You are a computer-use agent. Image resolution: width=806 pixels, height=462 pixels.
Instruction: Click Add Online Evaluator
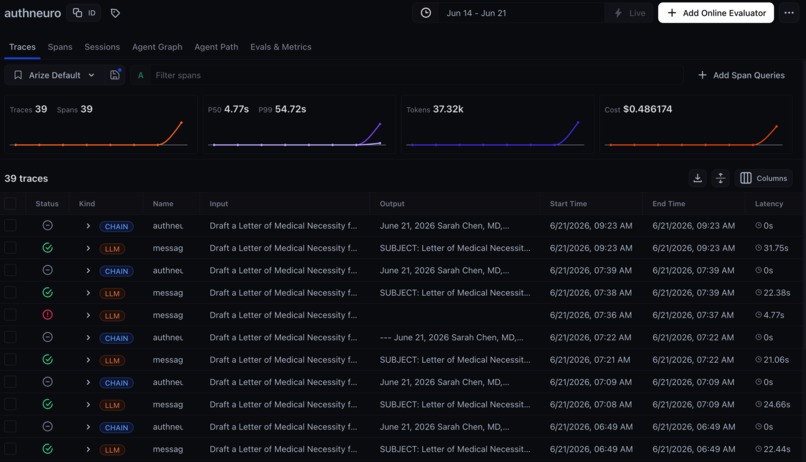click(716, 13)
